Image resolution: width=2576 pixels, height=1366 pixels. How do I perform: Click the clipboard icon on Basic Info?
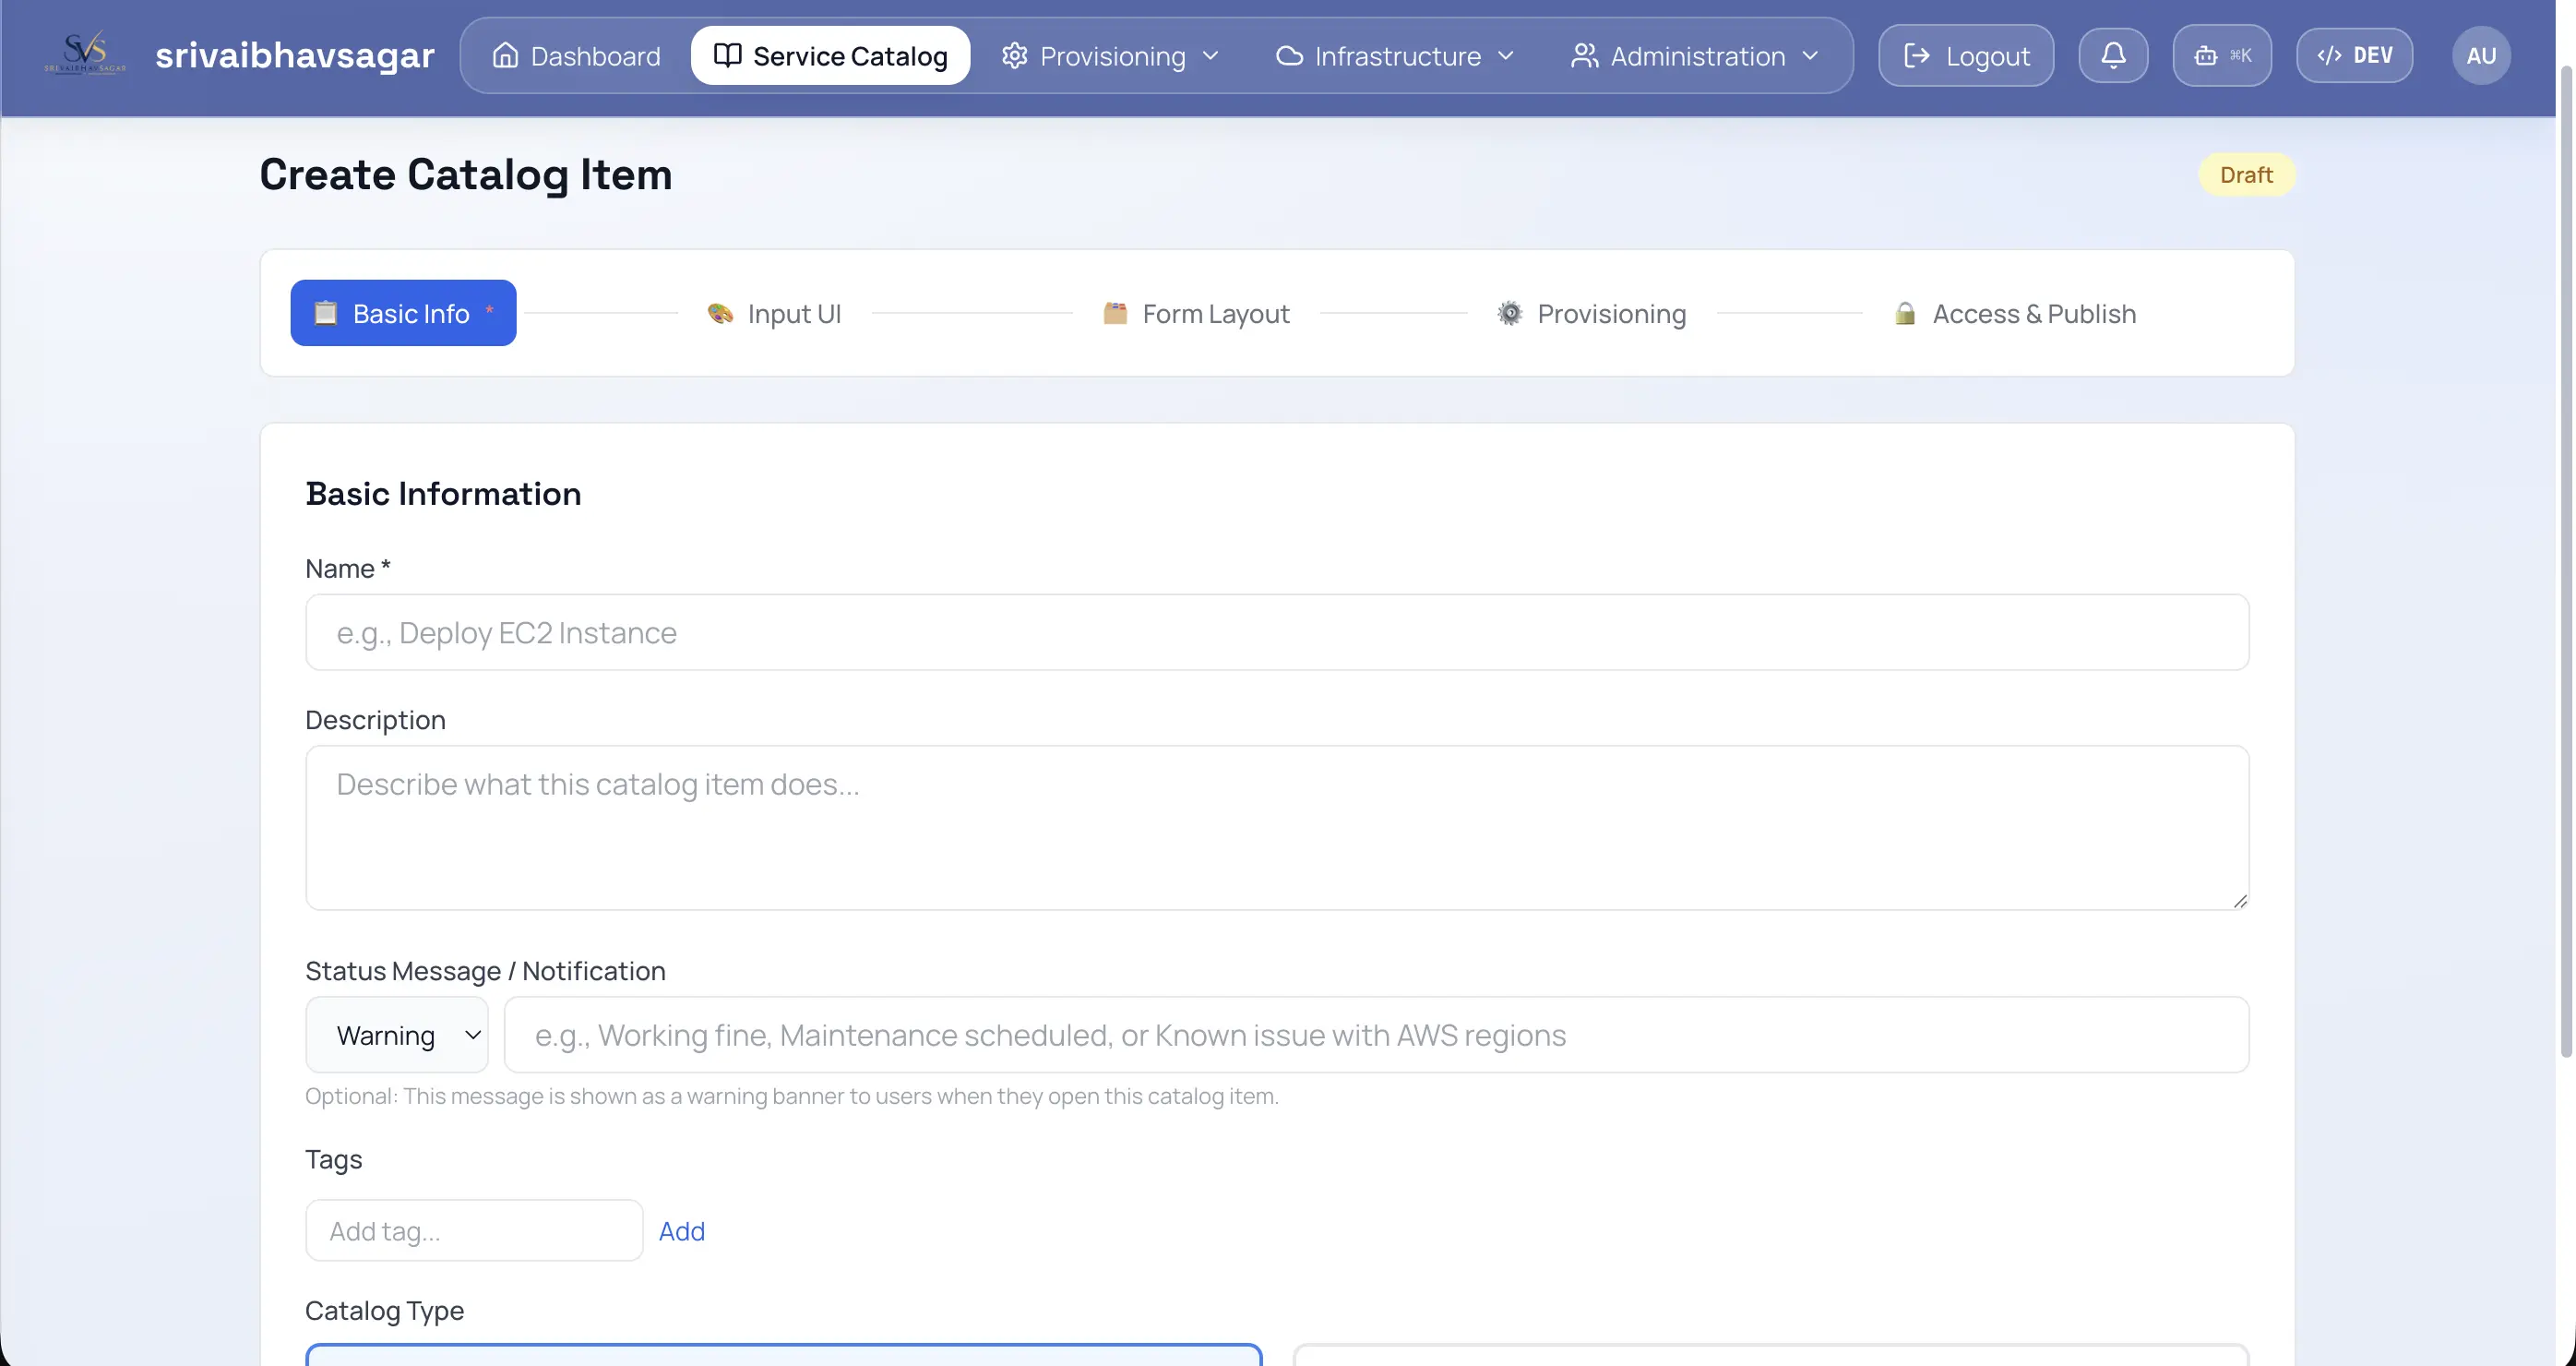325,313
